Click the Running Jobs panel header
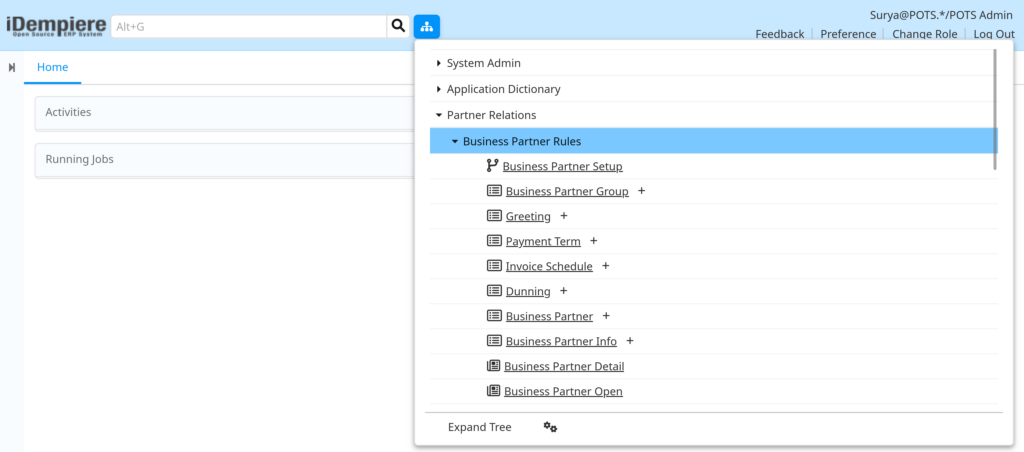This screenshot has width=1024, height=452. coord(224,159)
